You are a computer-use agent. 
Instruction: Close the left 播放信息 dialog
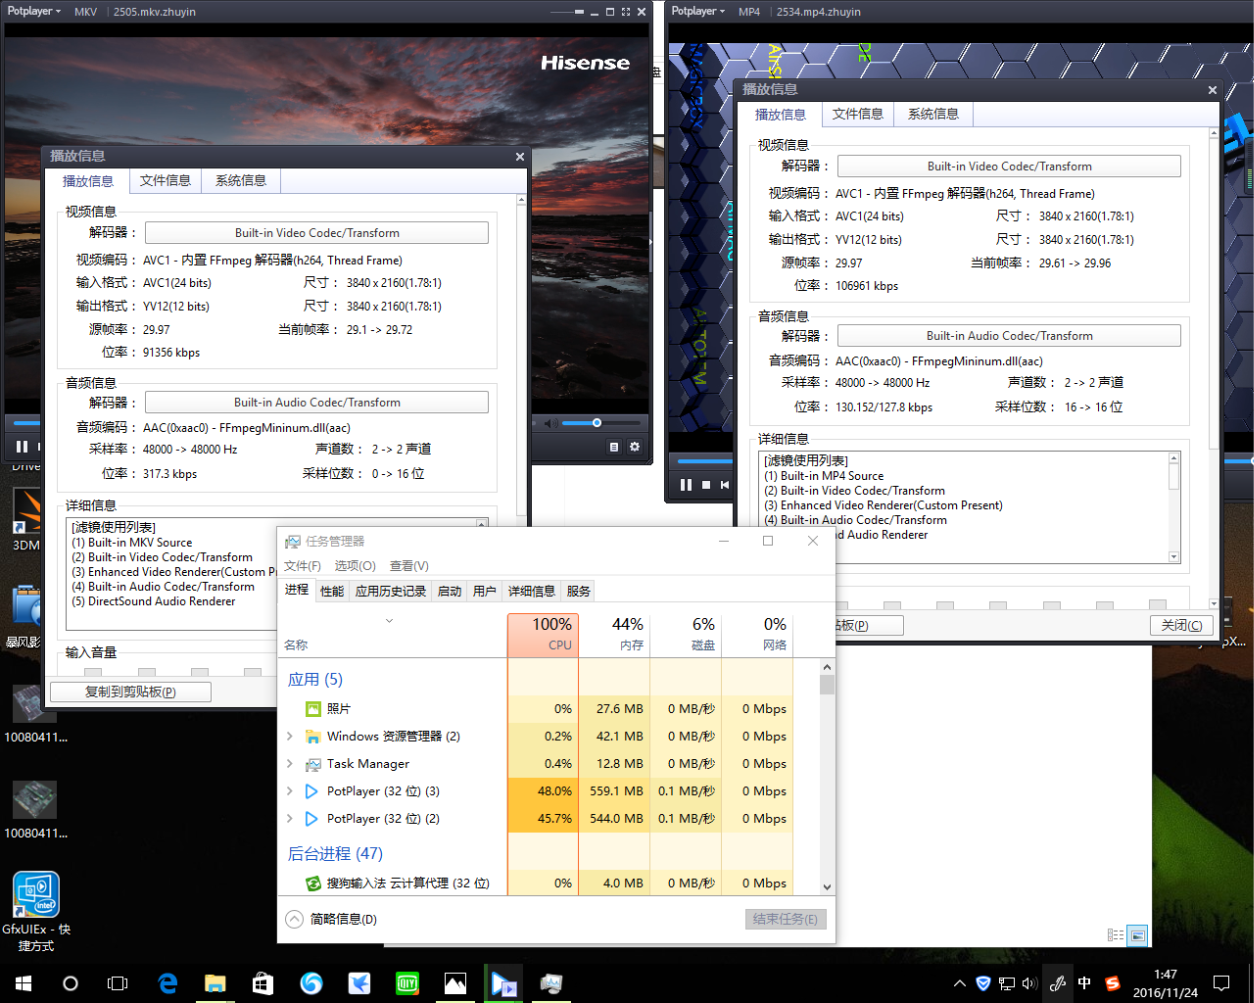[519, 156]
